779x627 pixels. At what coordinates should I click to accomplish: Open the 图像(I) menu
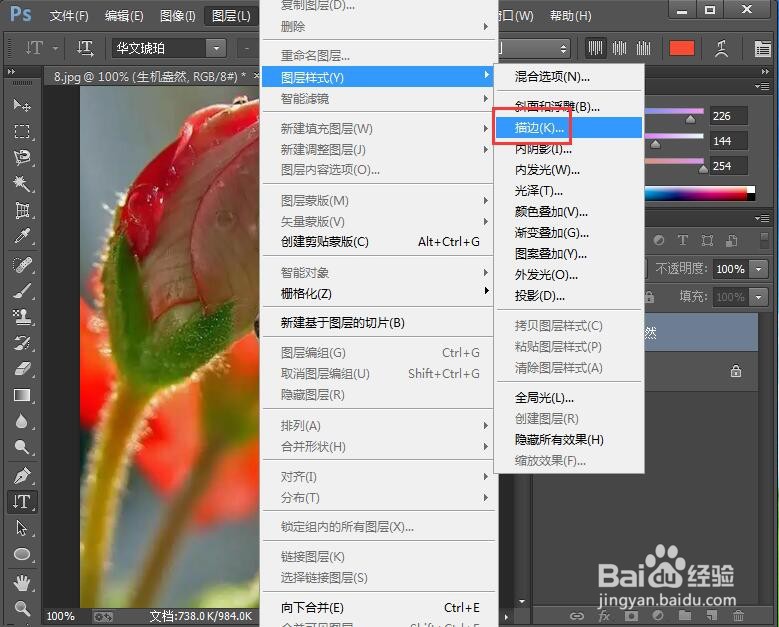[178, 16]
